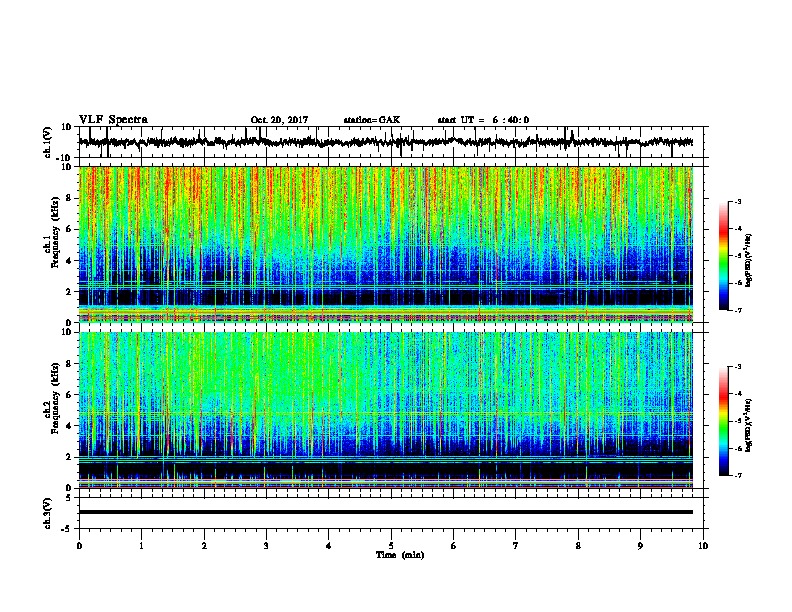
Task: Click time axis tick label '6'
Action: tap(454, 546)
